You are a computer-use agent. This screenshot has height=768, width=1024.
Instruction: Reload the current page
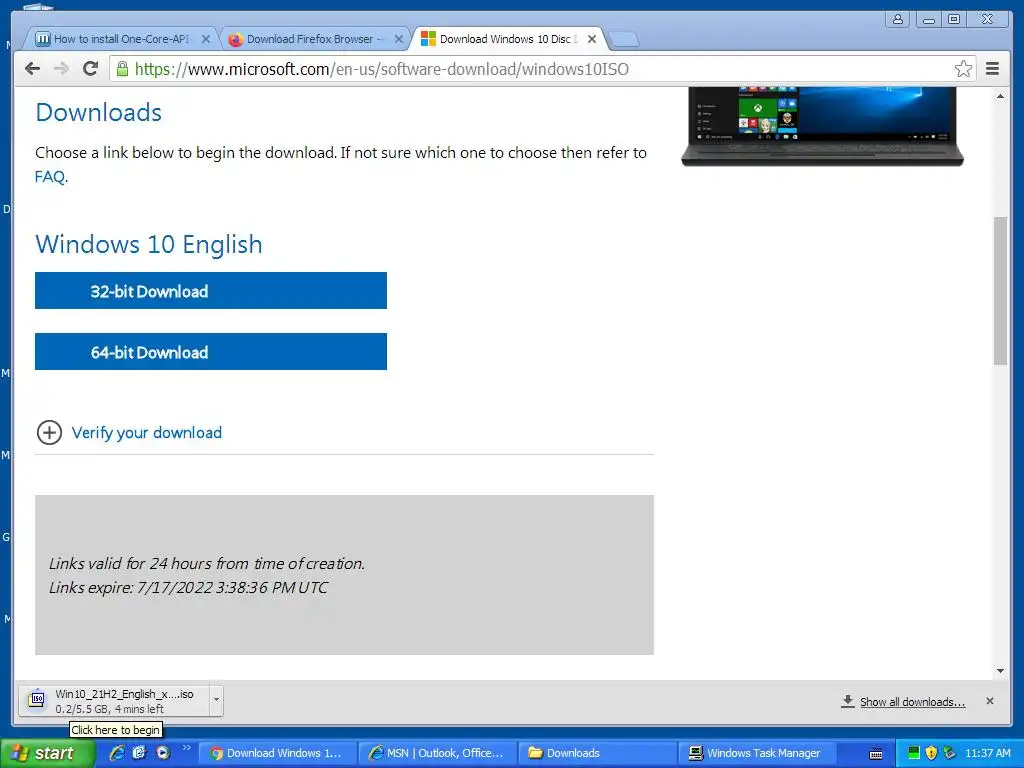pyautogui.click(x=91, y=69)
